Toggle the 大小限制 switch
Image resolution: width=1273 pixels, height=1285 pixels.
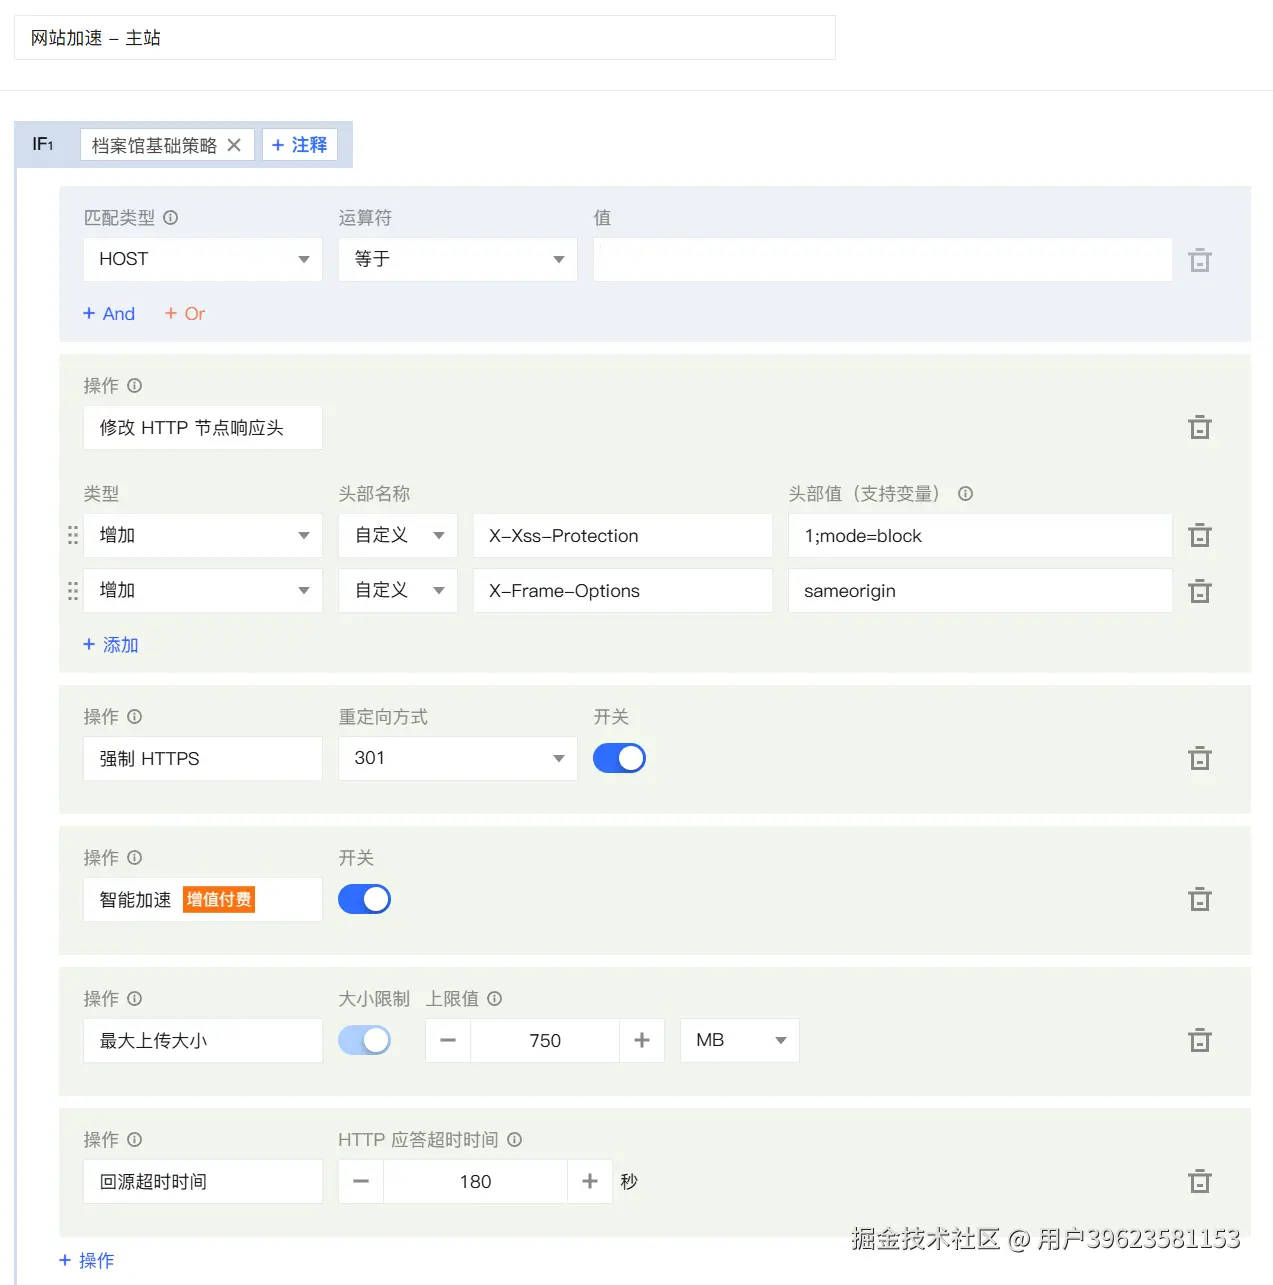(364, 1040)
